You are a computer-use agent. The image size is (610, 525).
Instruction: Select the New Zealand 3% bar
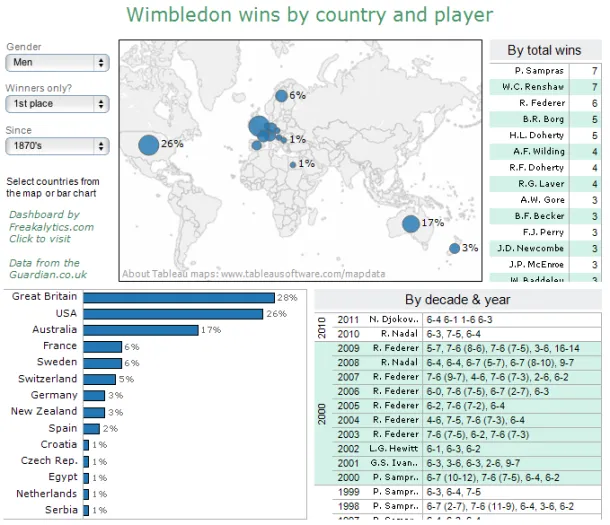coord(94,412)
